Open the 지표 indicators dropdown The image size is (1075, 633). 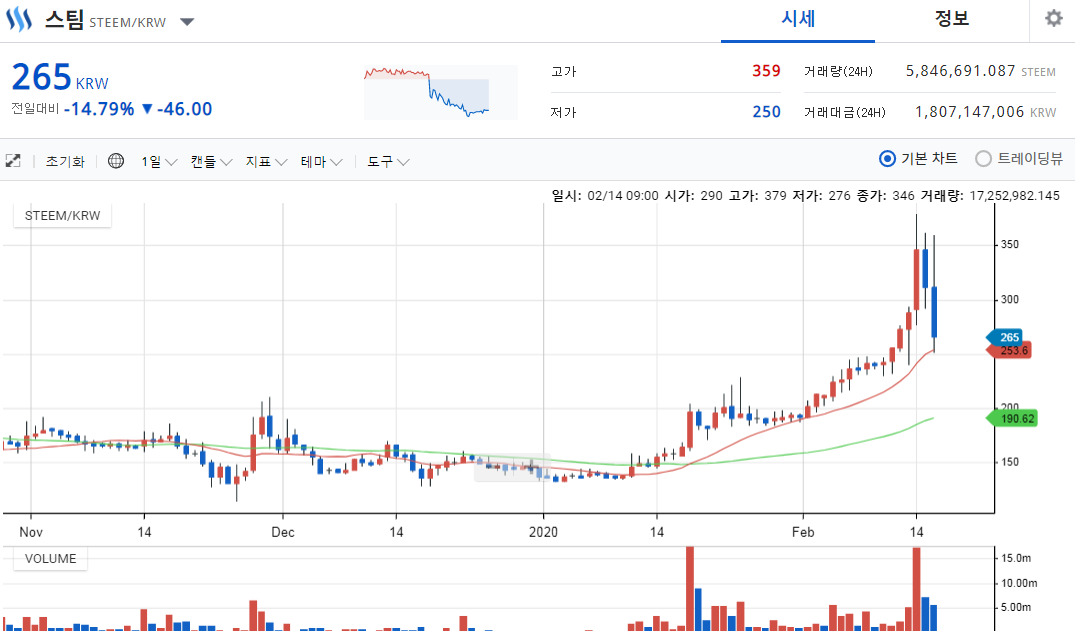pyautogui.click(x=266, y=162)
